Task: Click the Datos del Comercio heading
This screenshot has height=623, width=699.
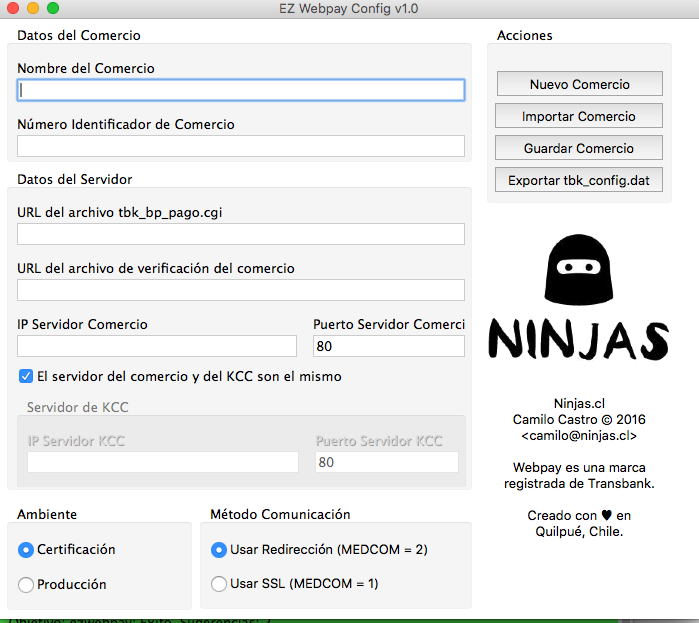Action: click(x=79, y=35)
